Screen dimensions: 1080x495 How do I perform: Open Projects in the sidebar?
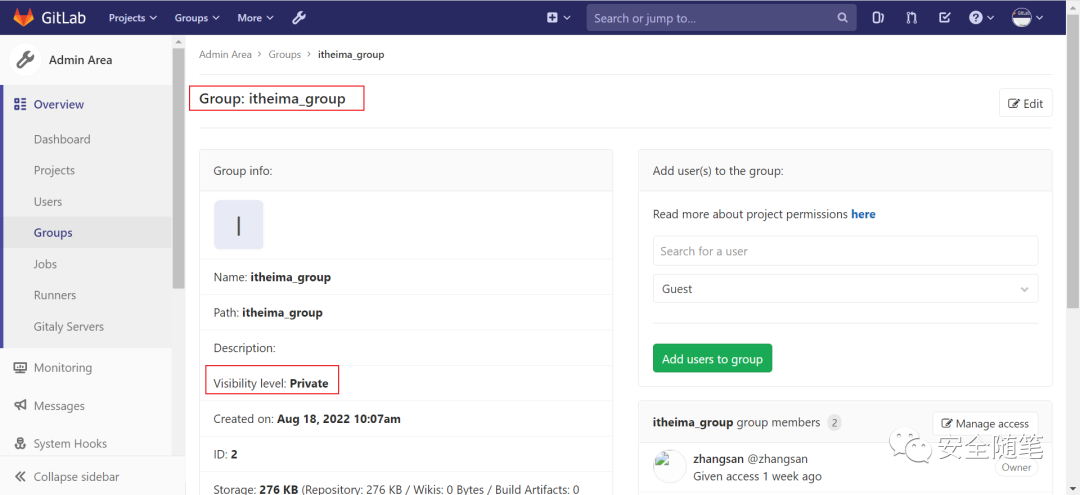click(x=54, y=170)
